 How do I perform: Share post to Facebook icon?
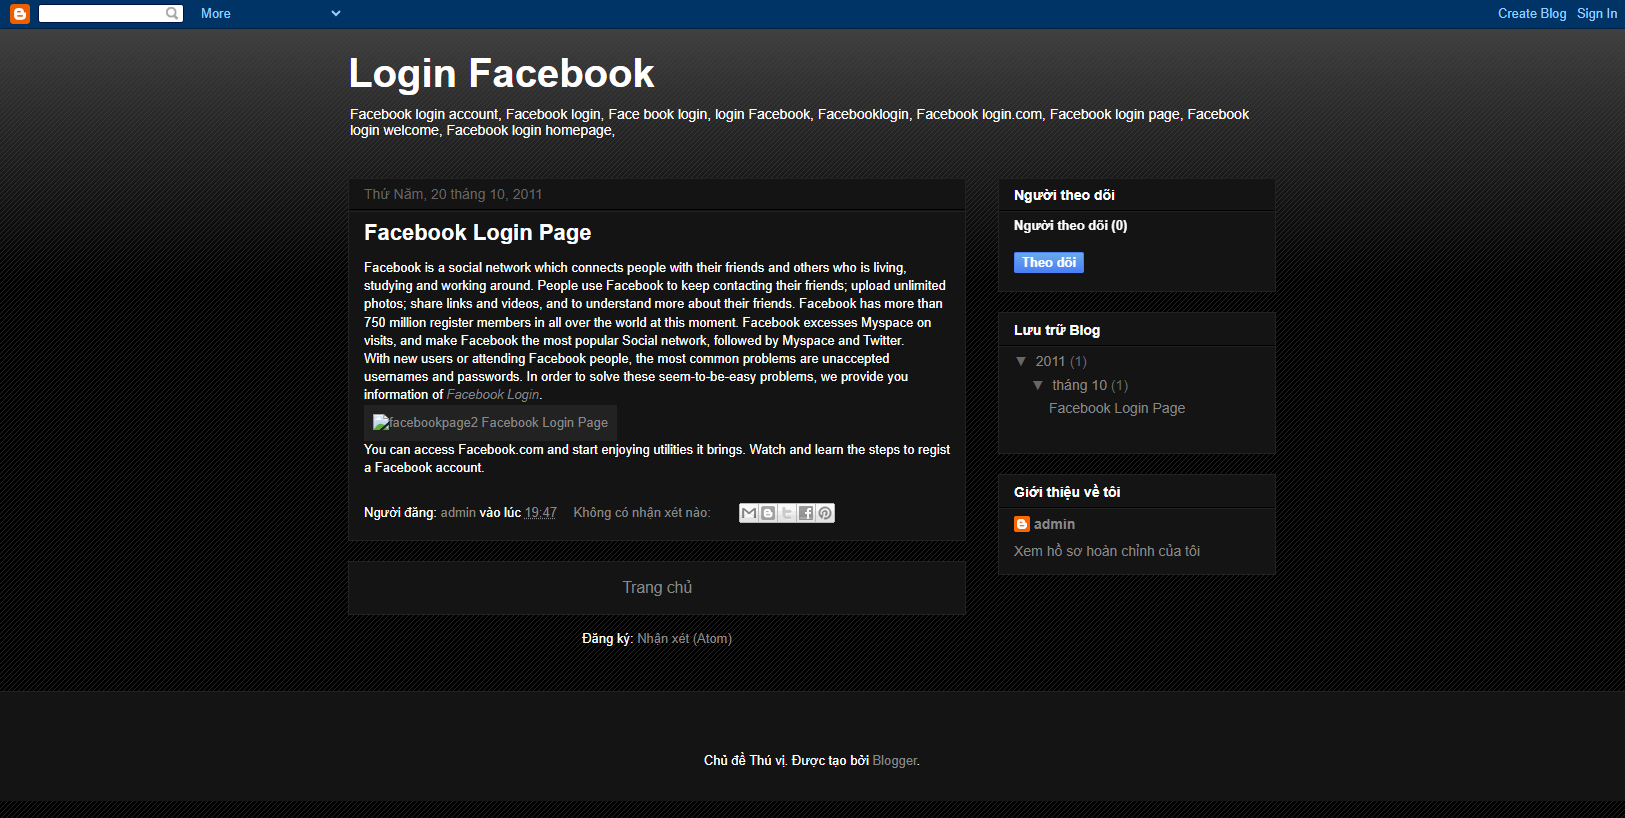pos(806,513)
